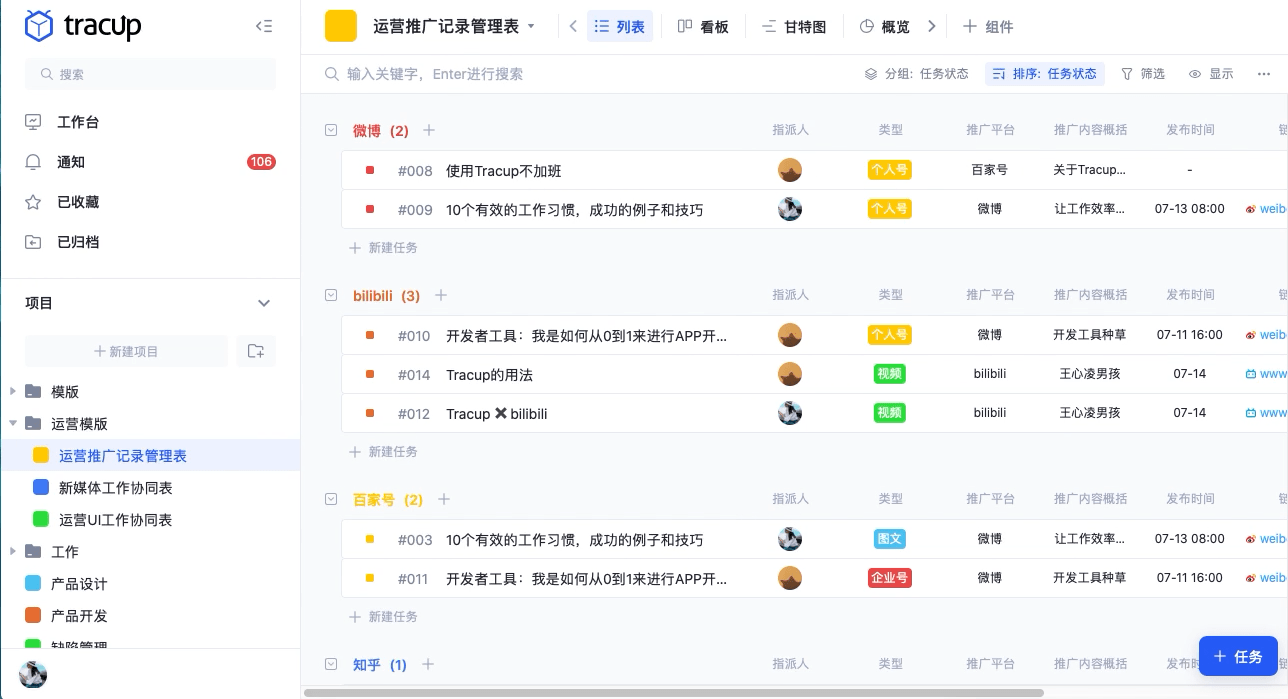This screenshot has width=1288, height=699.
Task: Collapse the sidebar with the fold icon
Action: click(x=264, y=27)
